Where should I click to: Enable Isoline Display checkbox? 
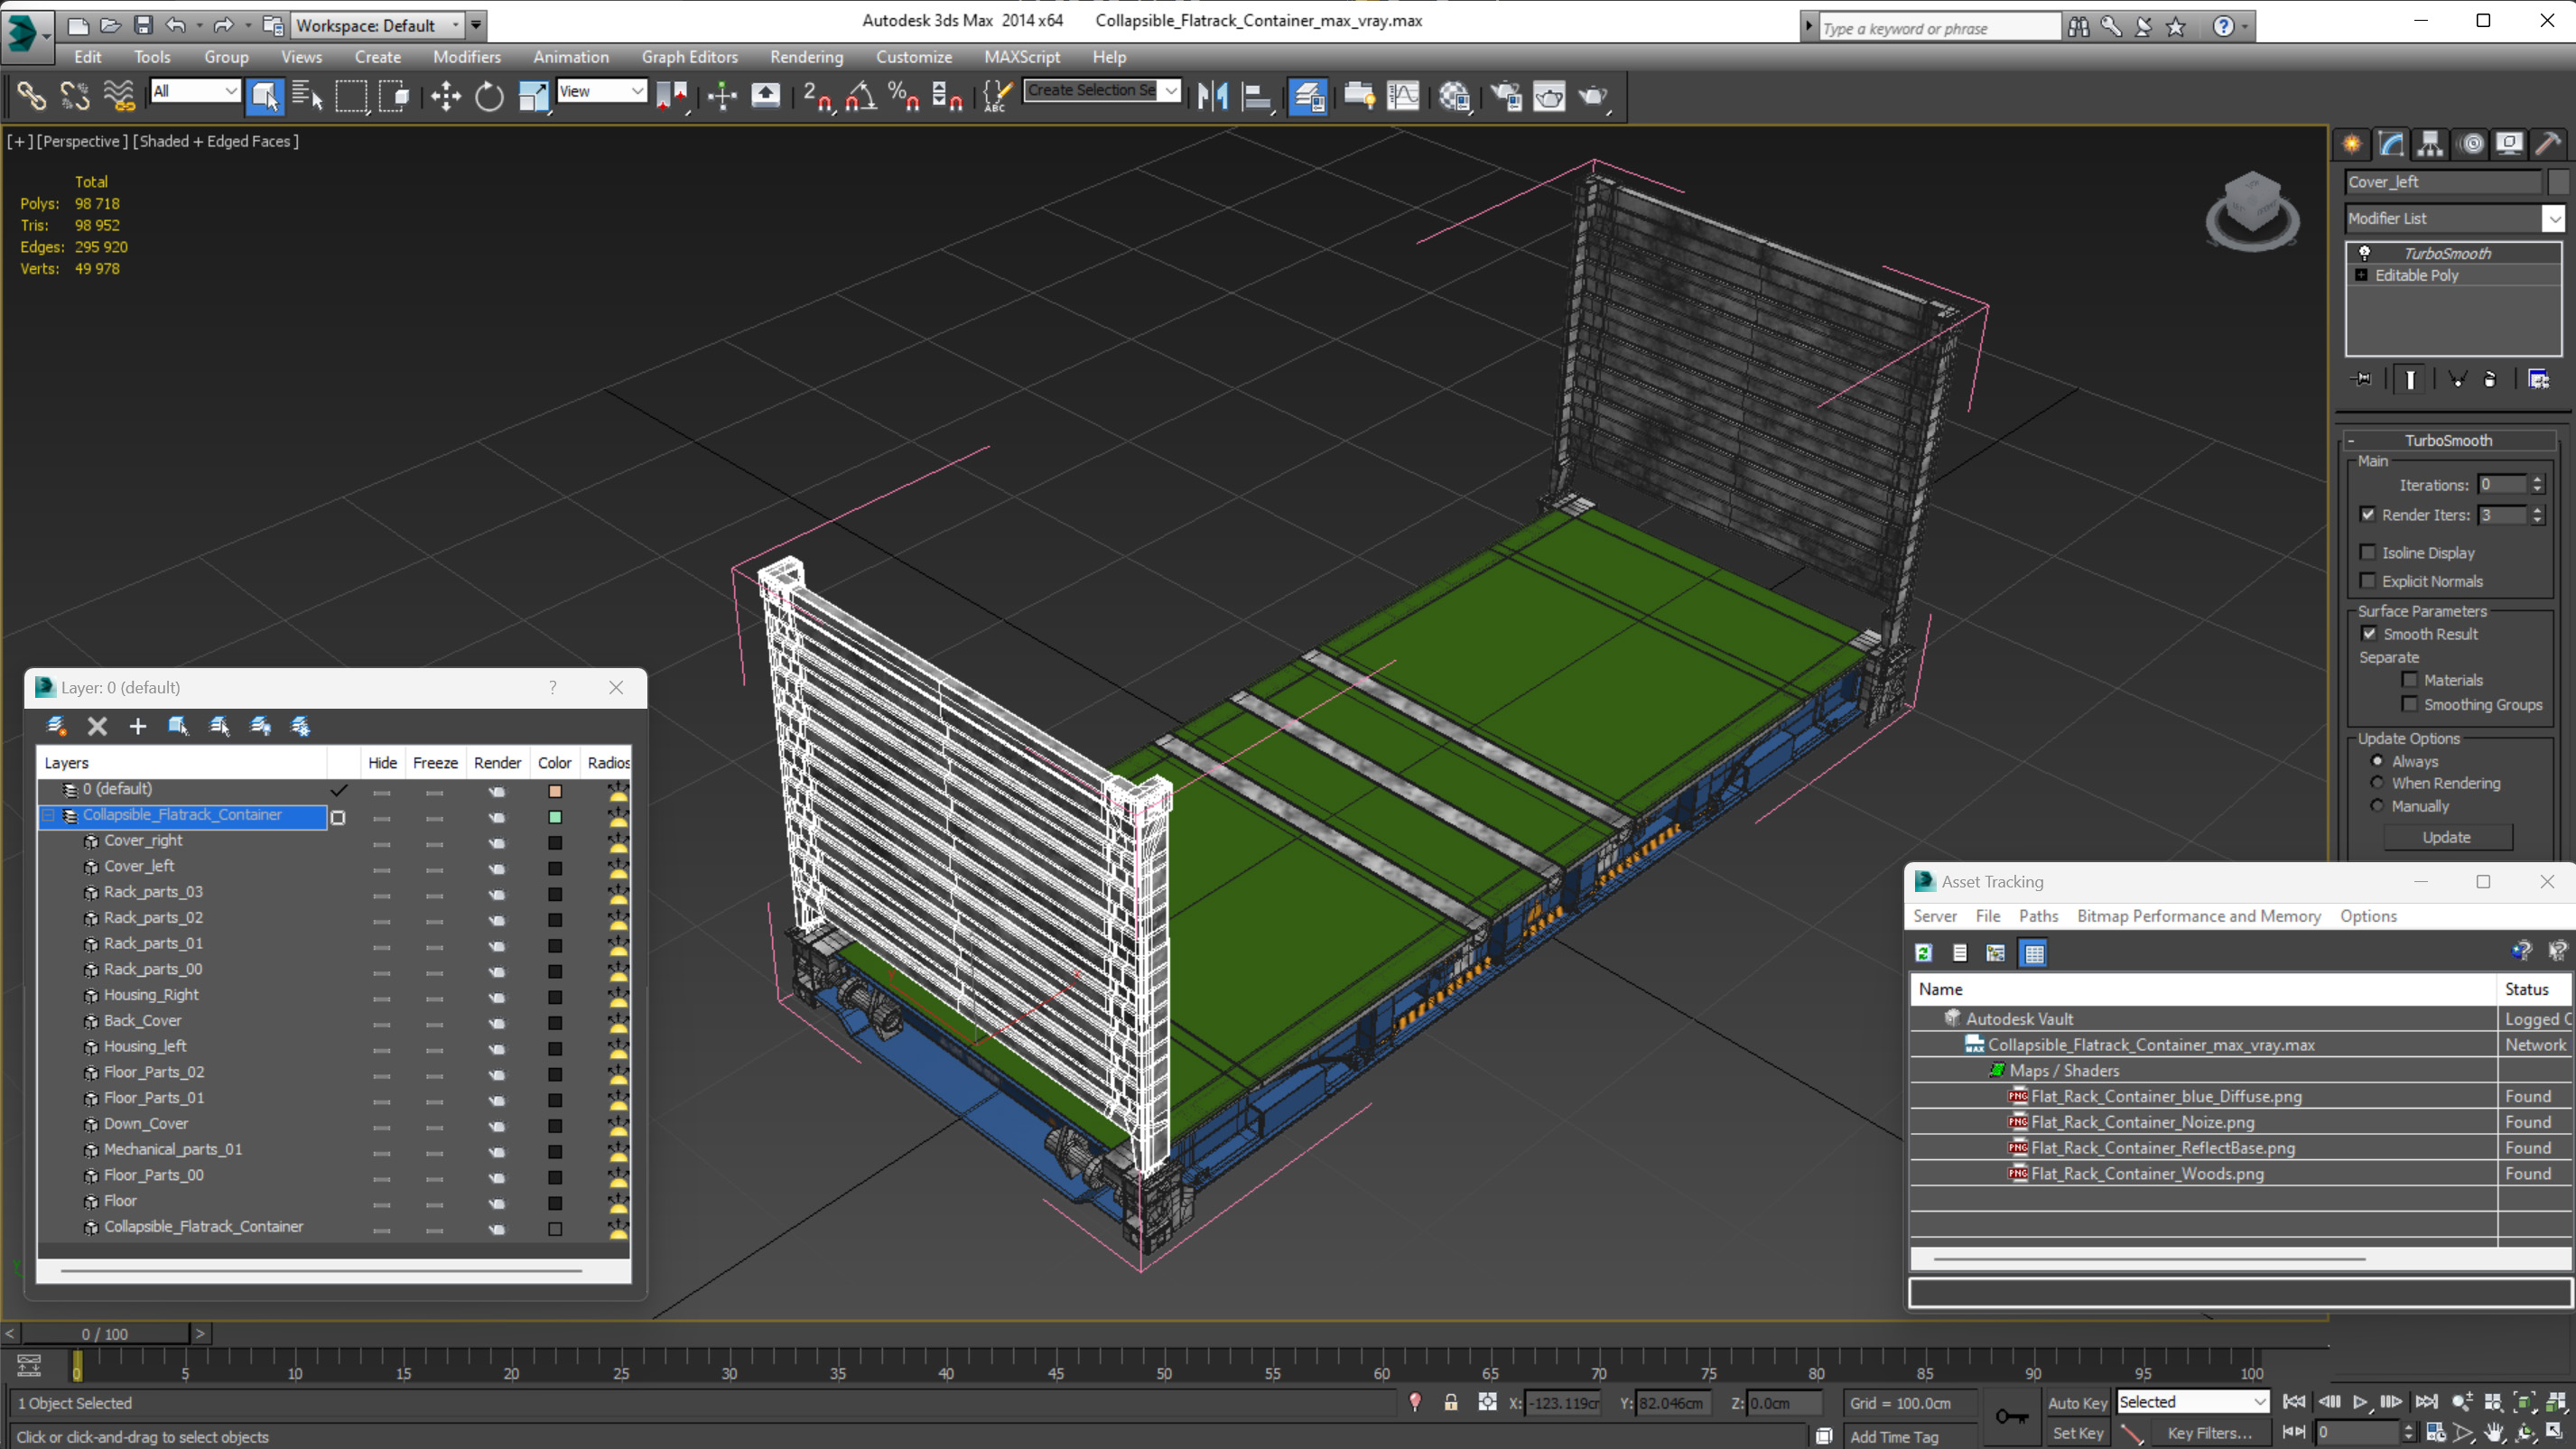[x=2367, y=552]
